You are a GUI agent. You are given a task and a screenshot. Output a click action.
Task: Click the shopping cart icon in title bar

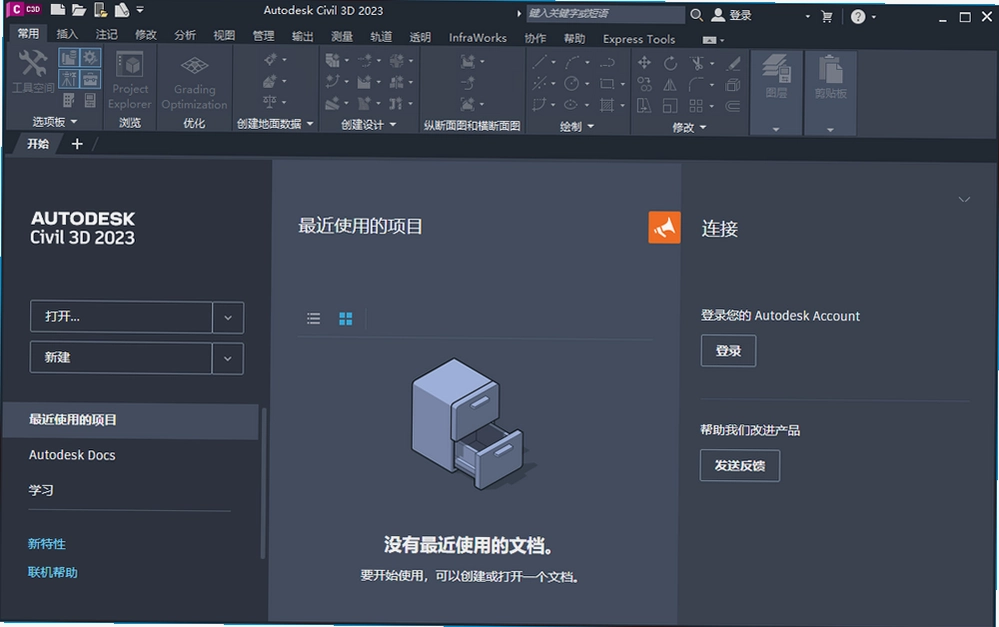[826, 17]
